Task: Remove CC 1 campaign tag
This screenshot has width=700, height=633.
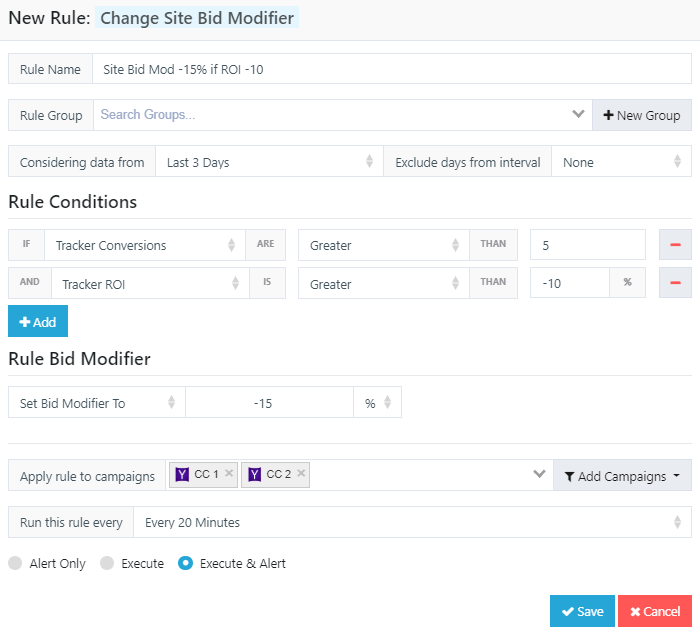Action: (x=229, y=473)
